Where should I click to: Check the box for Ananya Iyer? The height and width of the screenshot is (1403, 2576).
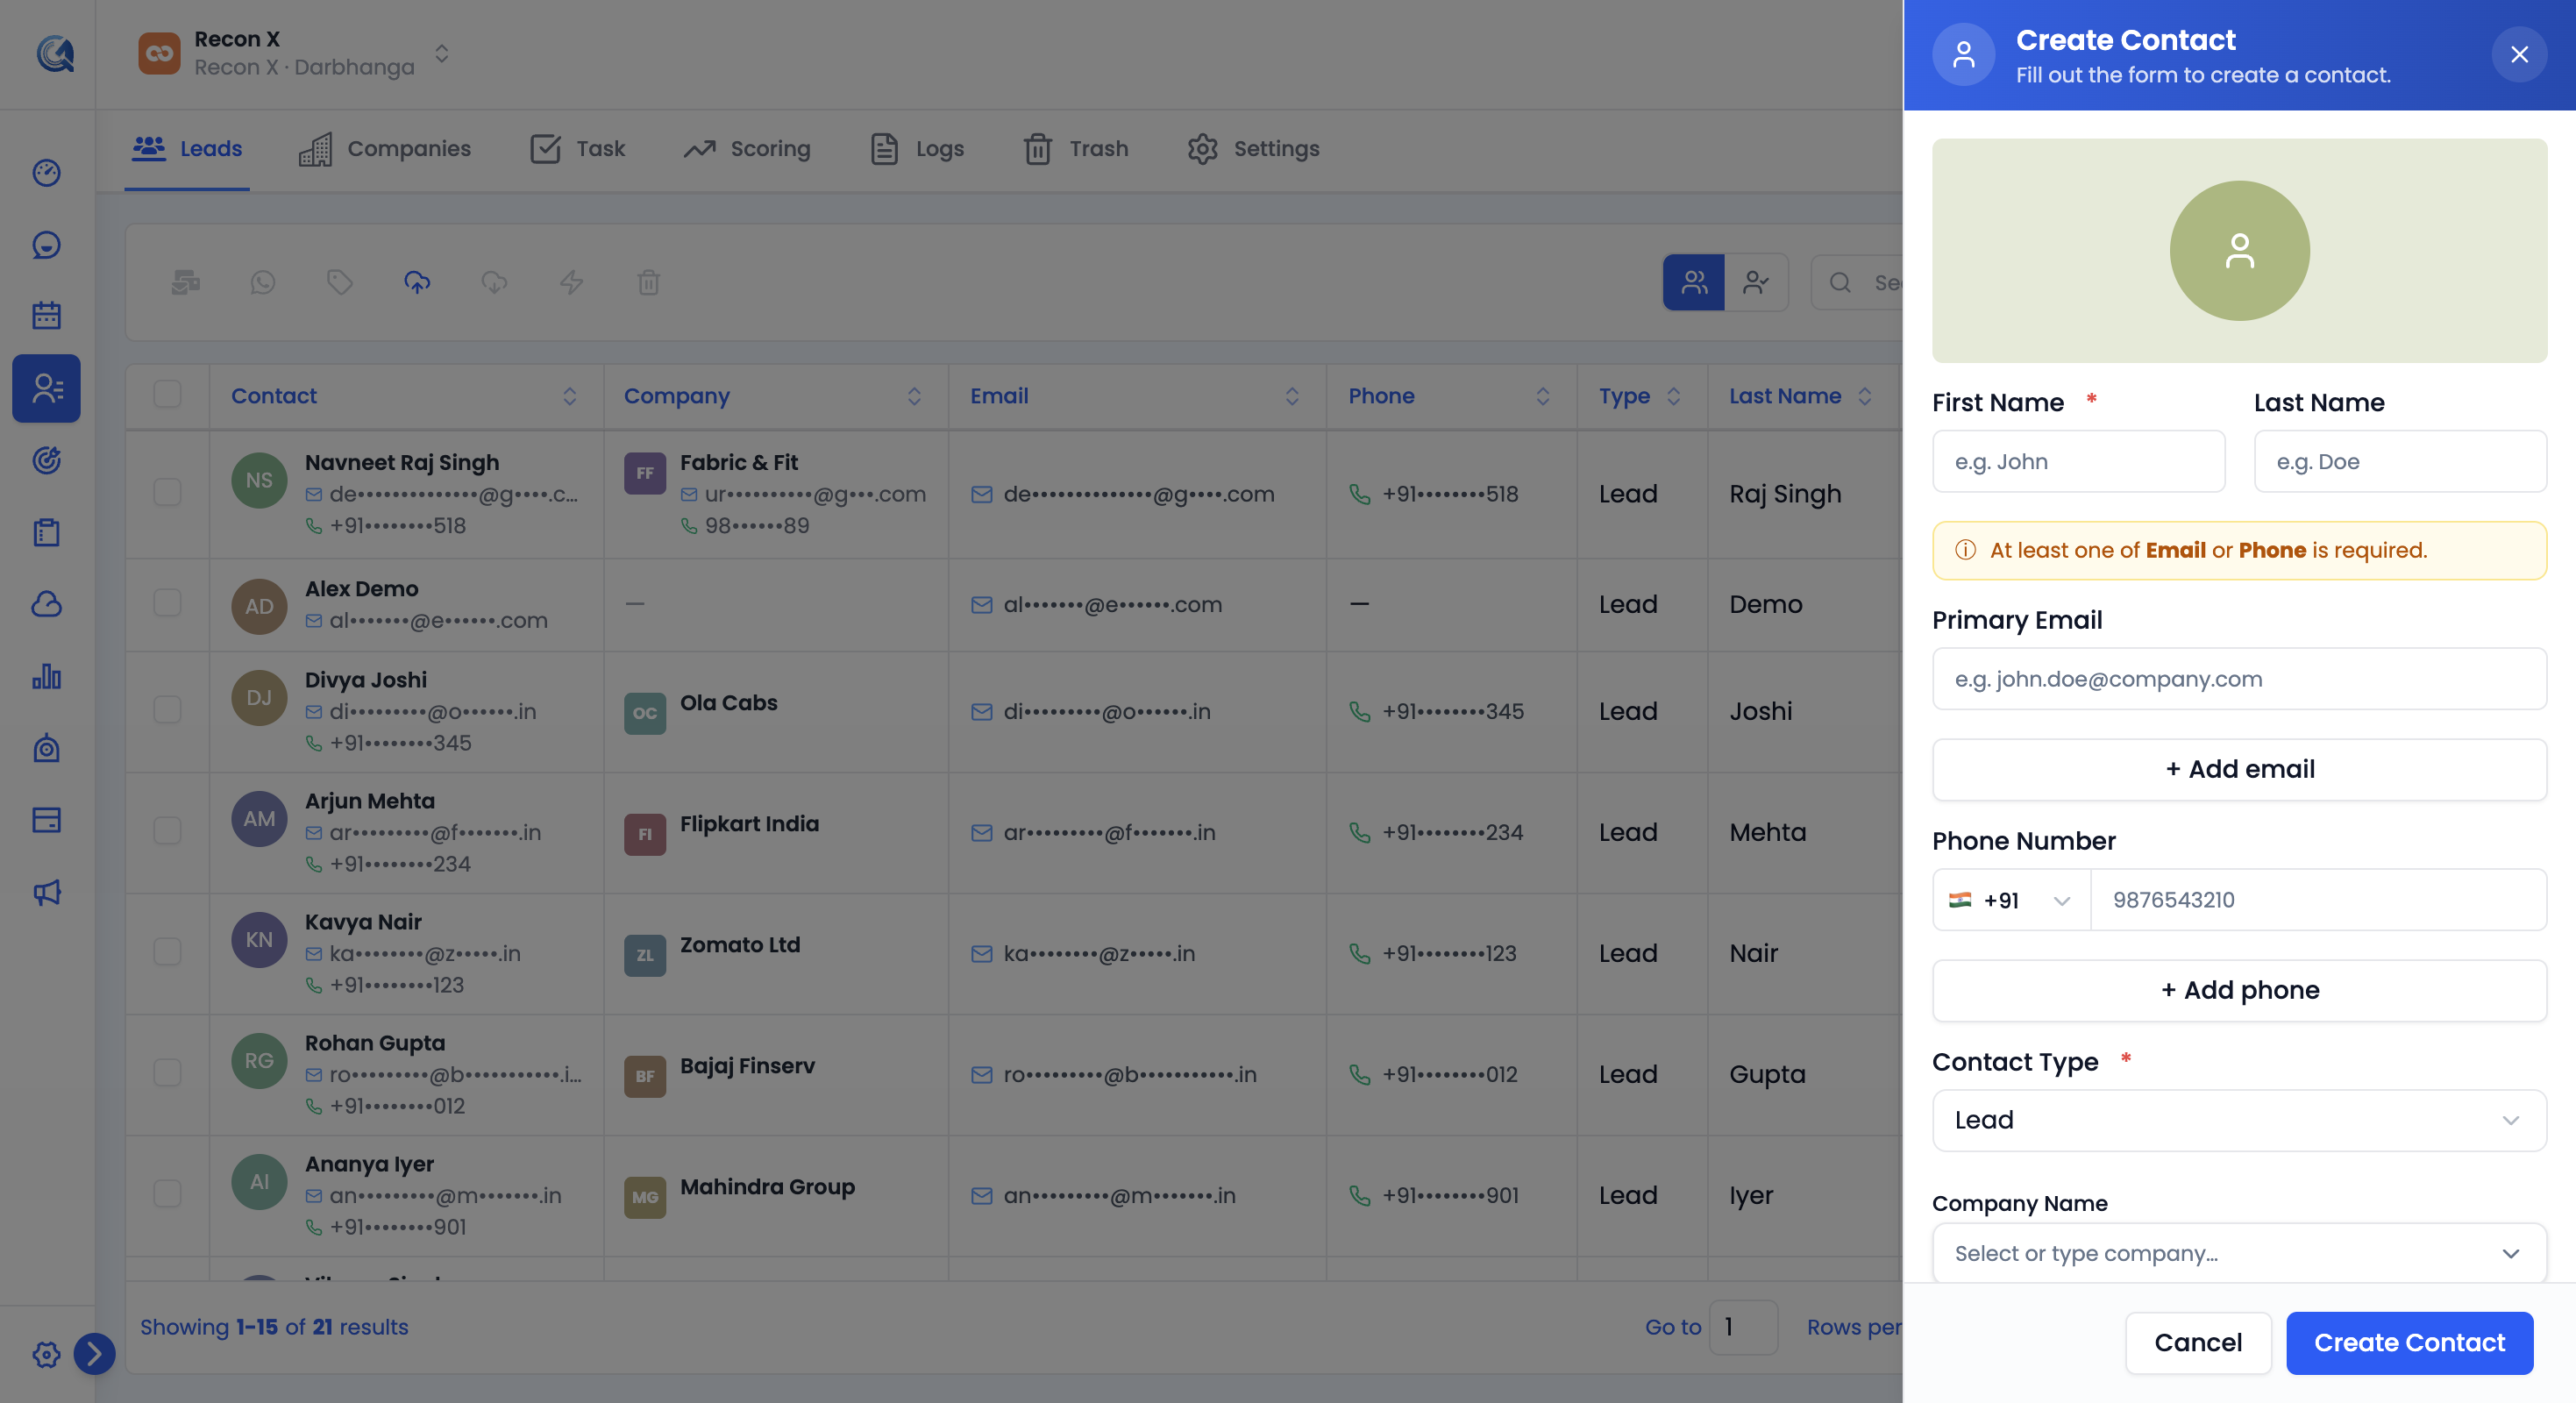(167, 1194)
